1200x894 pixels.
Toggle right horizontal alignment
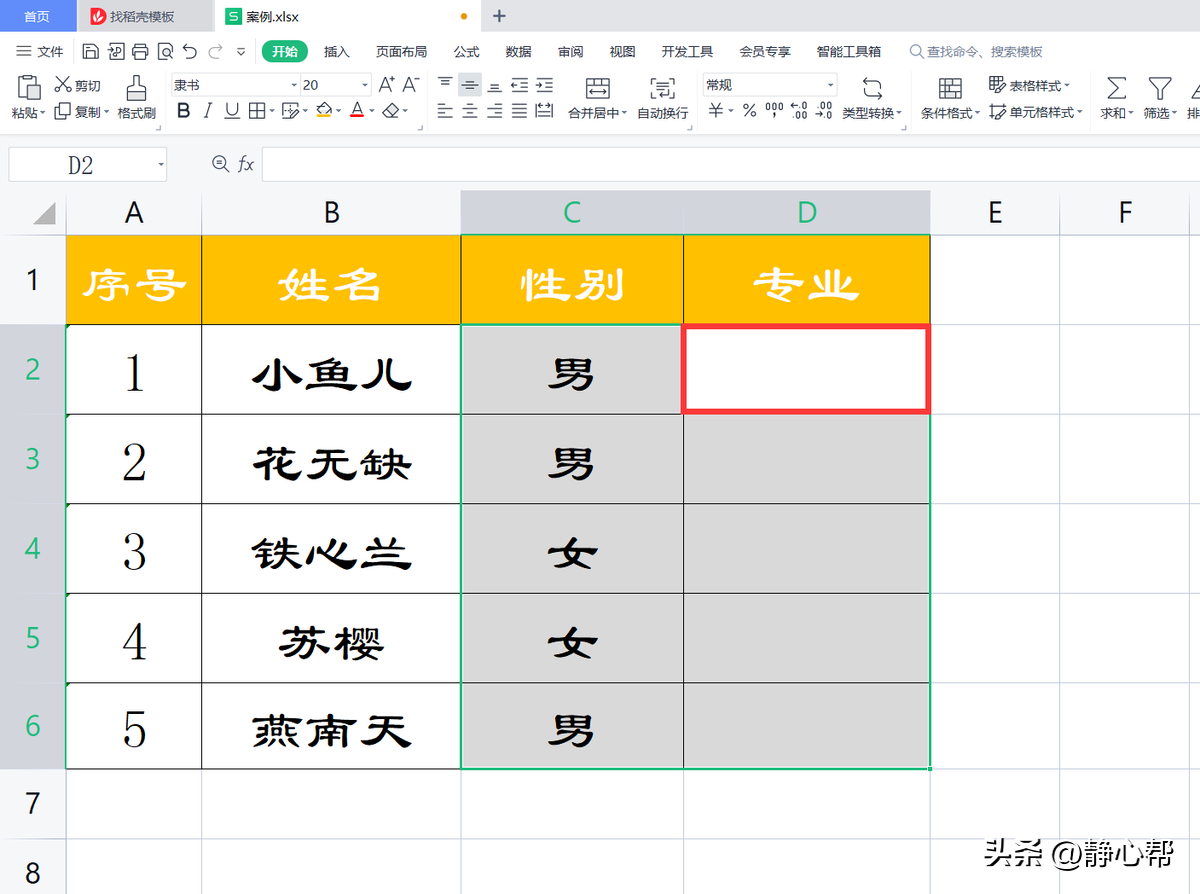click(x=494, y=111)
